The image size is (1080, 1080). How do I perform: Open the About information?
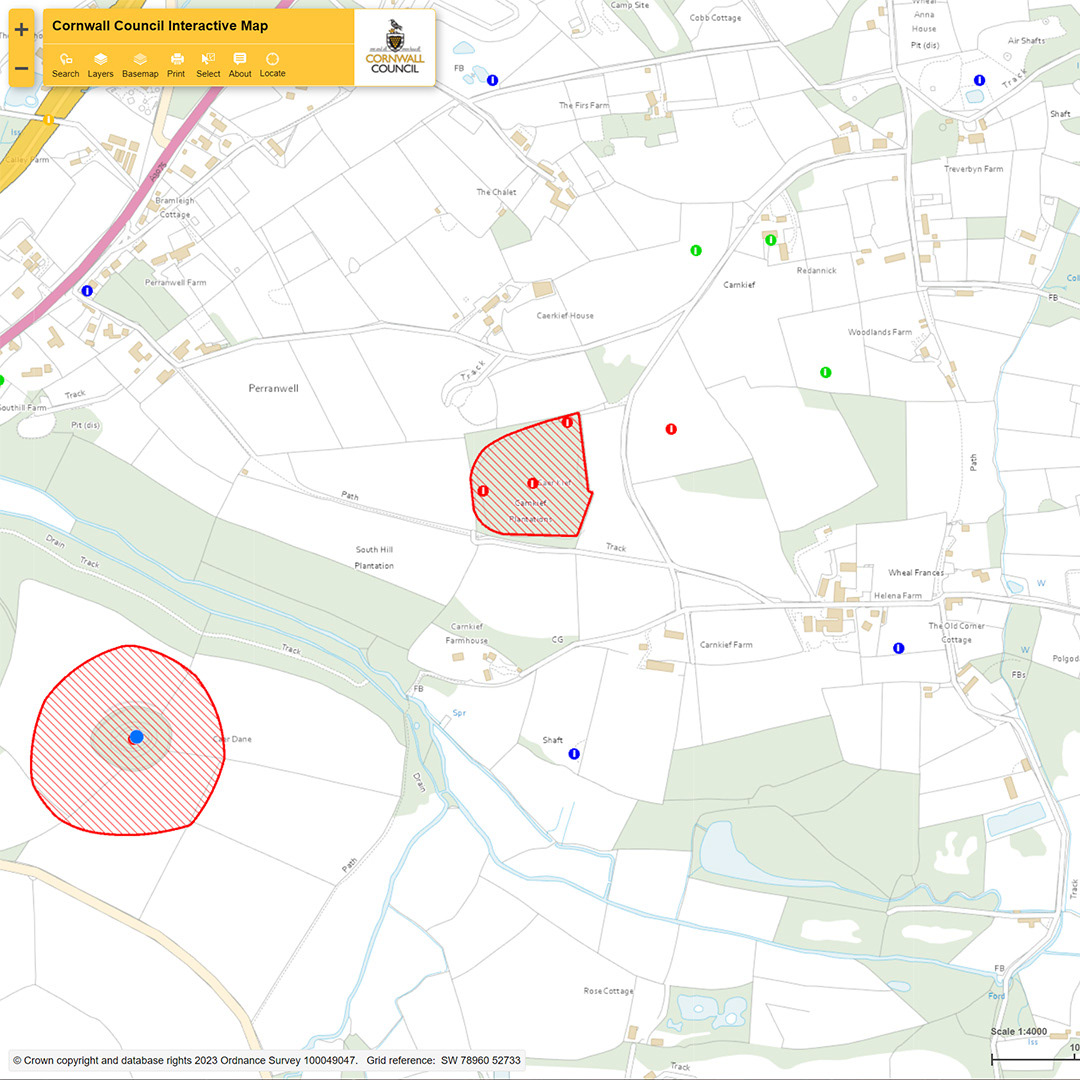240,65
